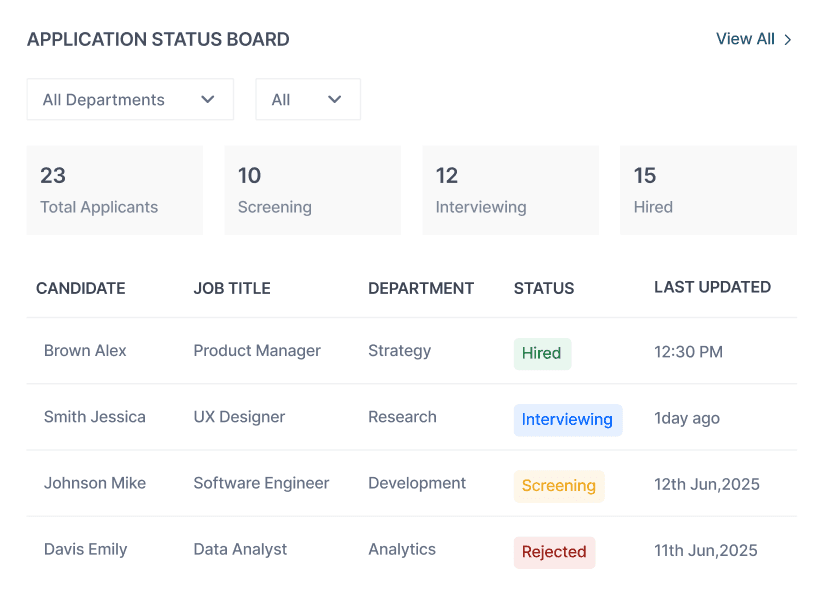Select Smith Jessica's UX Designer entry
This screenshot has height=610, width=824.
click(x=239, y=417)
